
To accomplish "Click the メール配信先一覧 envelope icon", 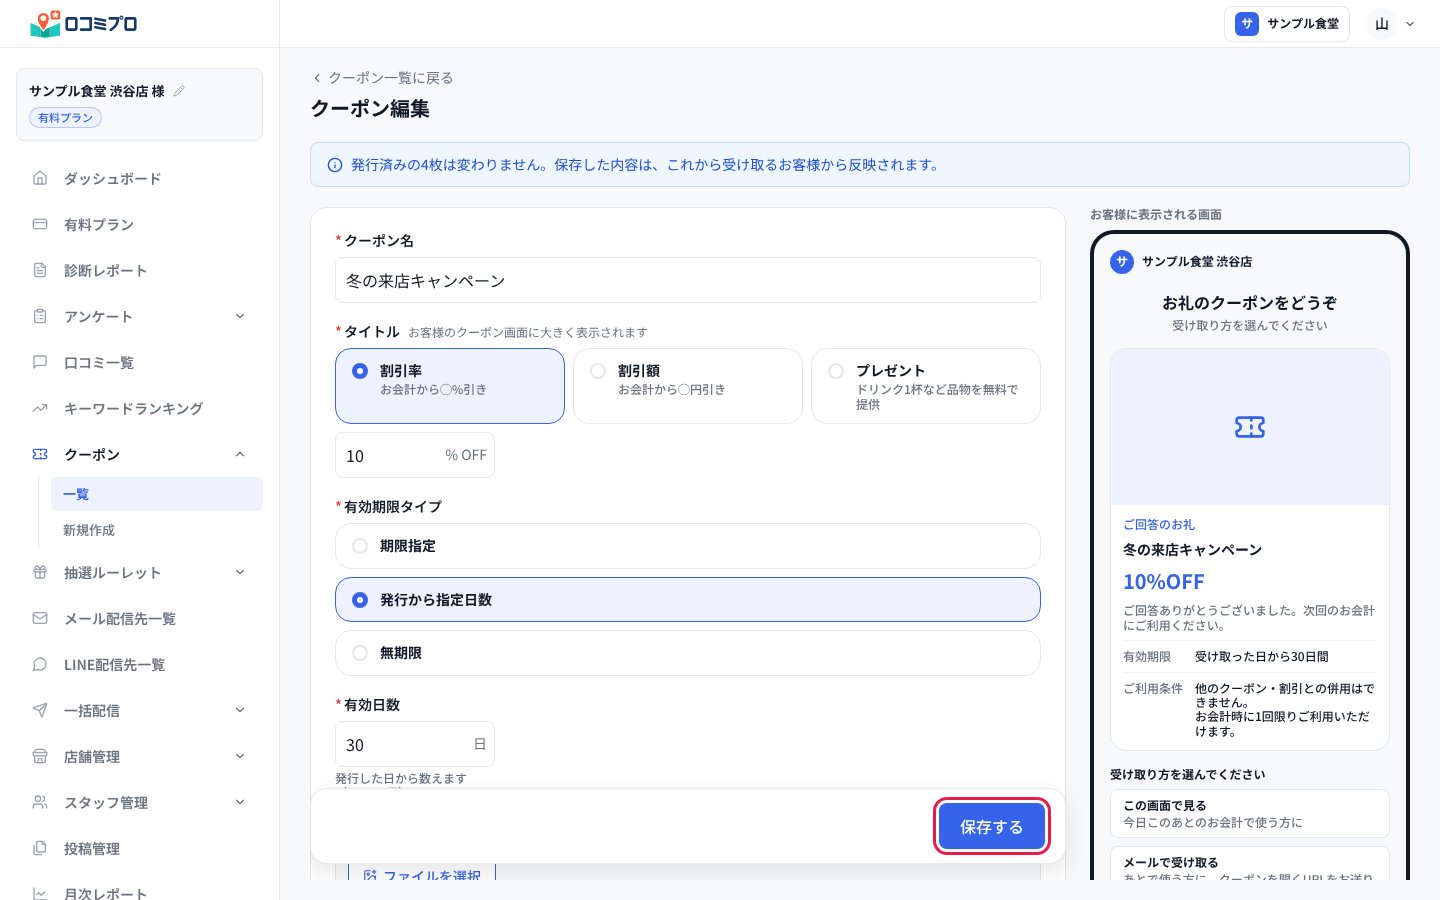I will pos(40,618).
